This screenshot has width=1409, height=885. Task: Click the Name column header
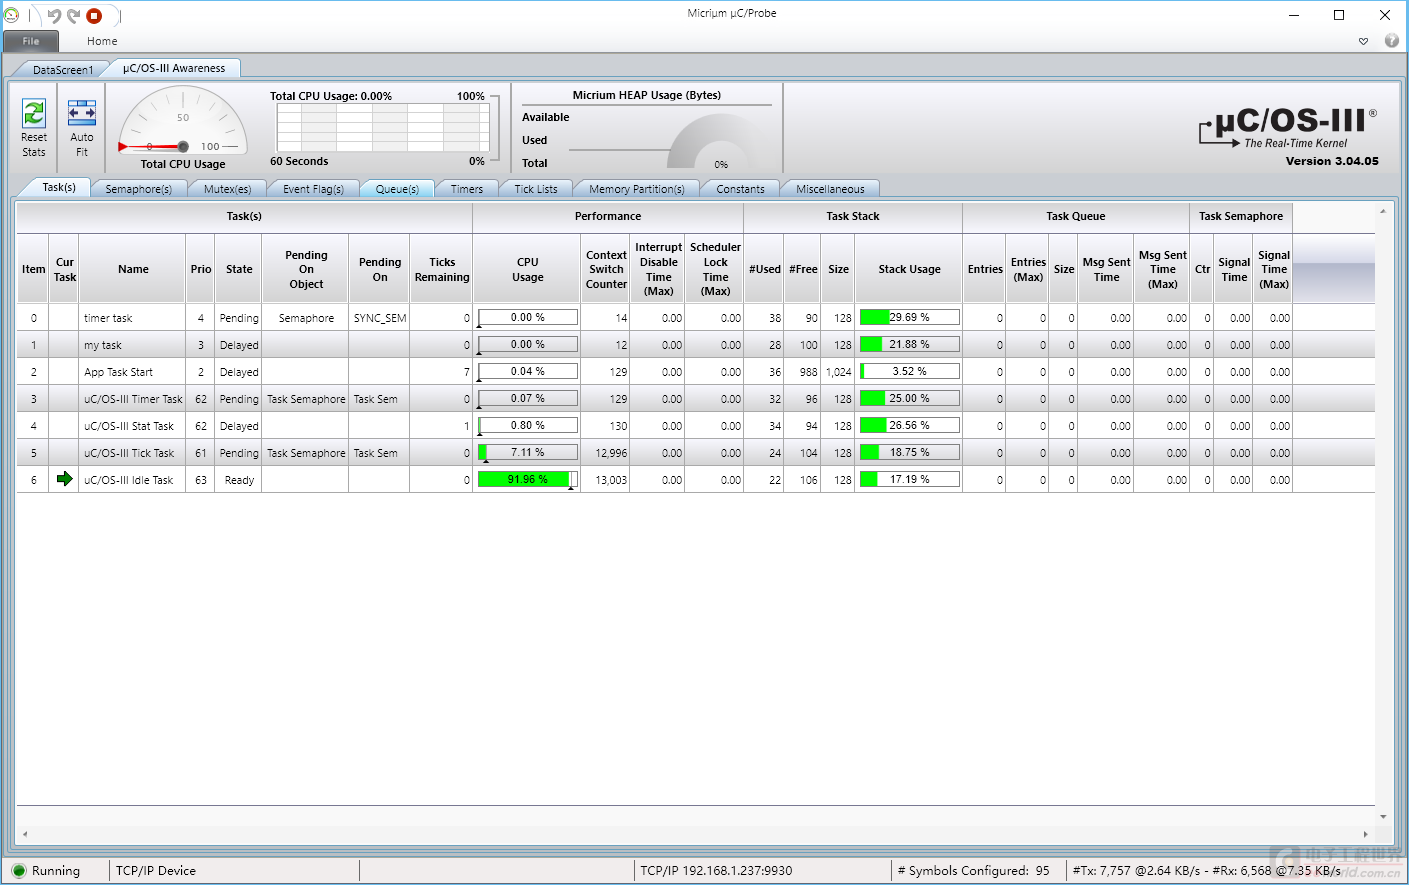[133, 269]
